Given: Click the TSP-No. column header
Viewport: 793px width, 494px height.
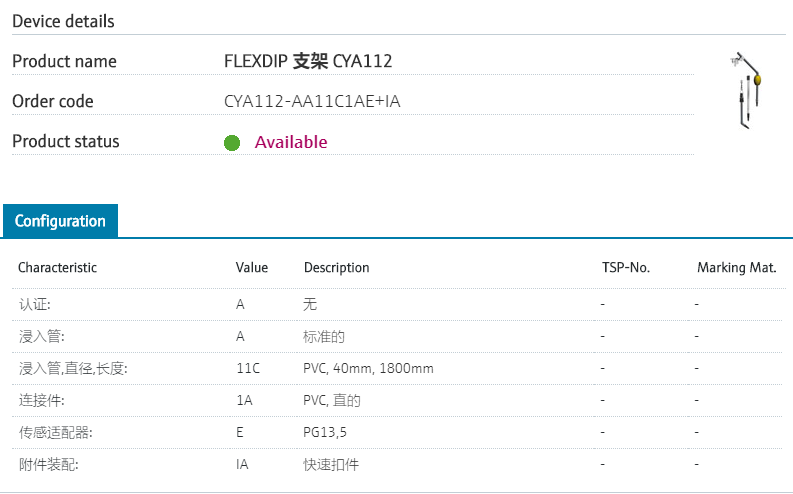Looking at the screenshot, I should pos(626,267).
